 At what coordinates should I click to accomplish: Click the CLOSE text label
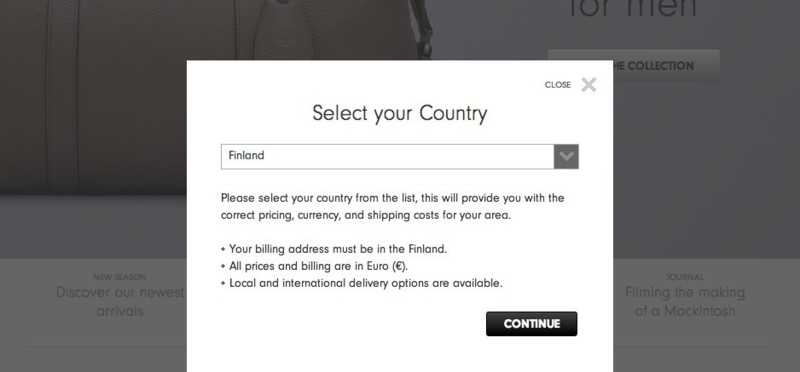(558, 85)
